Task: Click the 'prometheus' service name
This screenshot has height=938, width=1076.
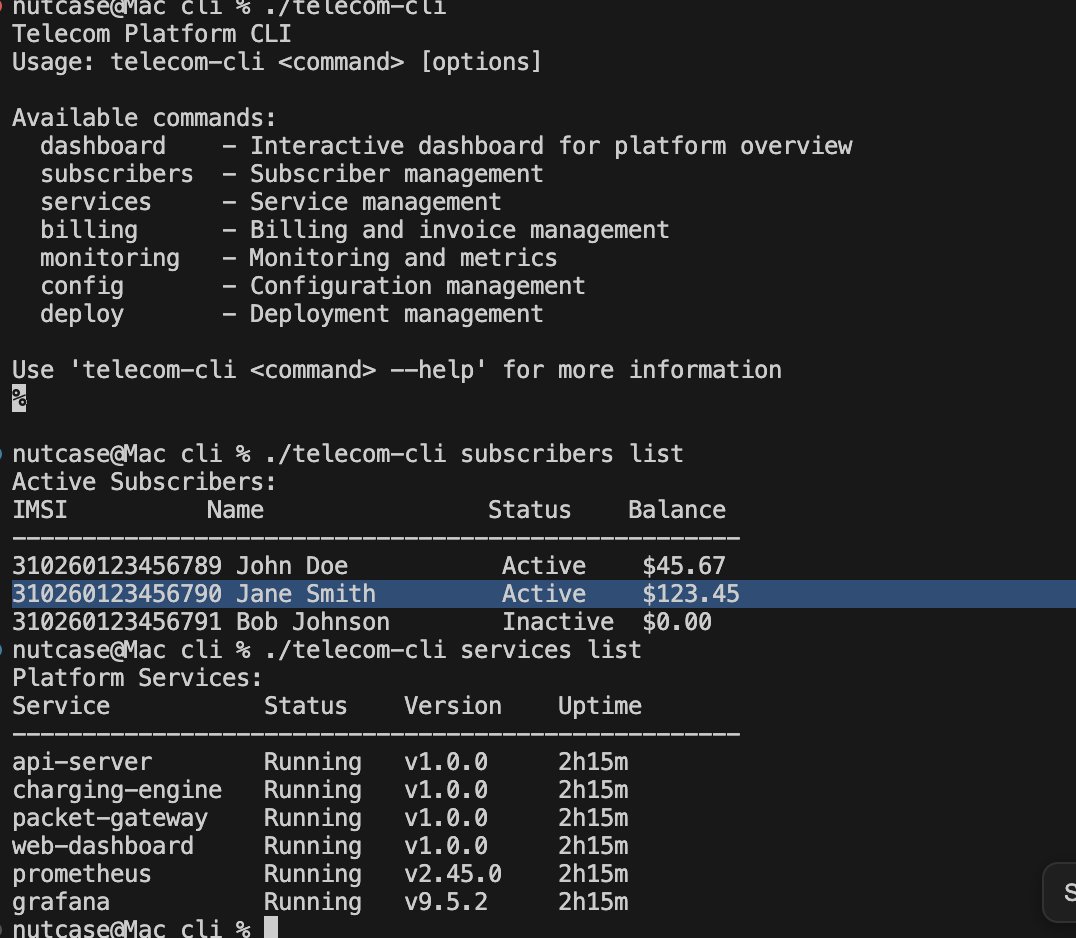Action: click(x=82, y=874)
